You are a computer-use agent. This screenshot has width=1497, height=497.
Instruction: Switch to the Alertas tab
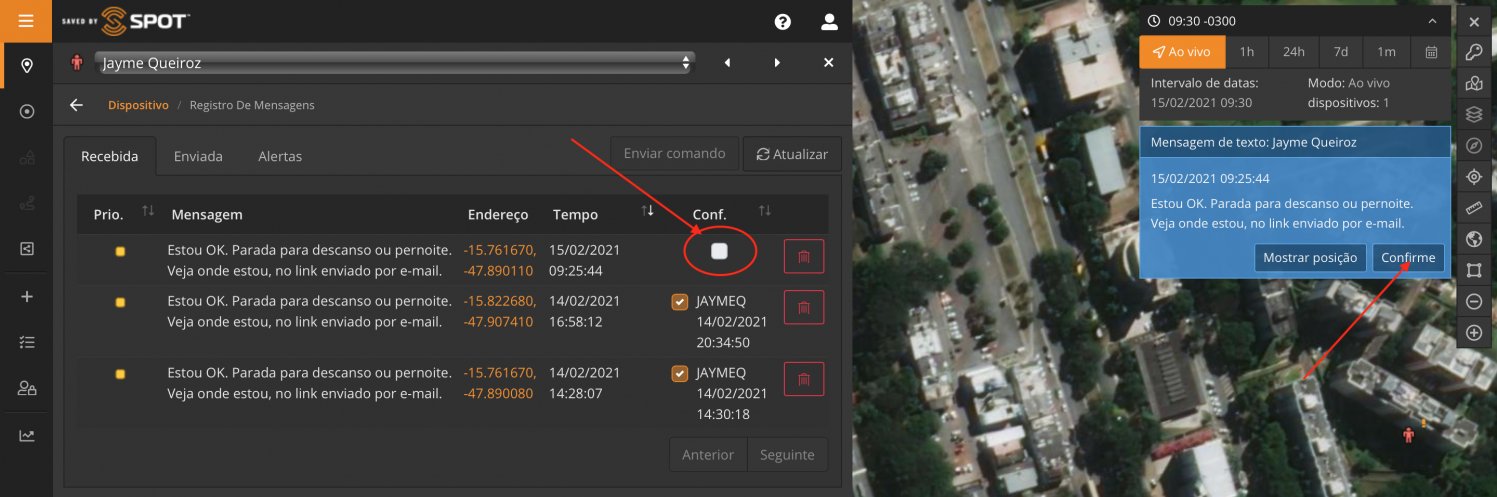pos(280,156)
